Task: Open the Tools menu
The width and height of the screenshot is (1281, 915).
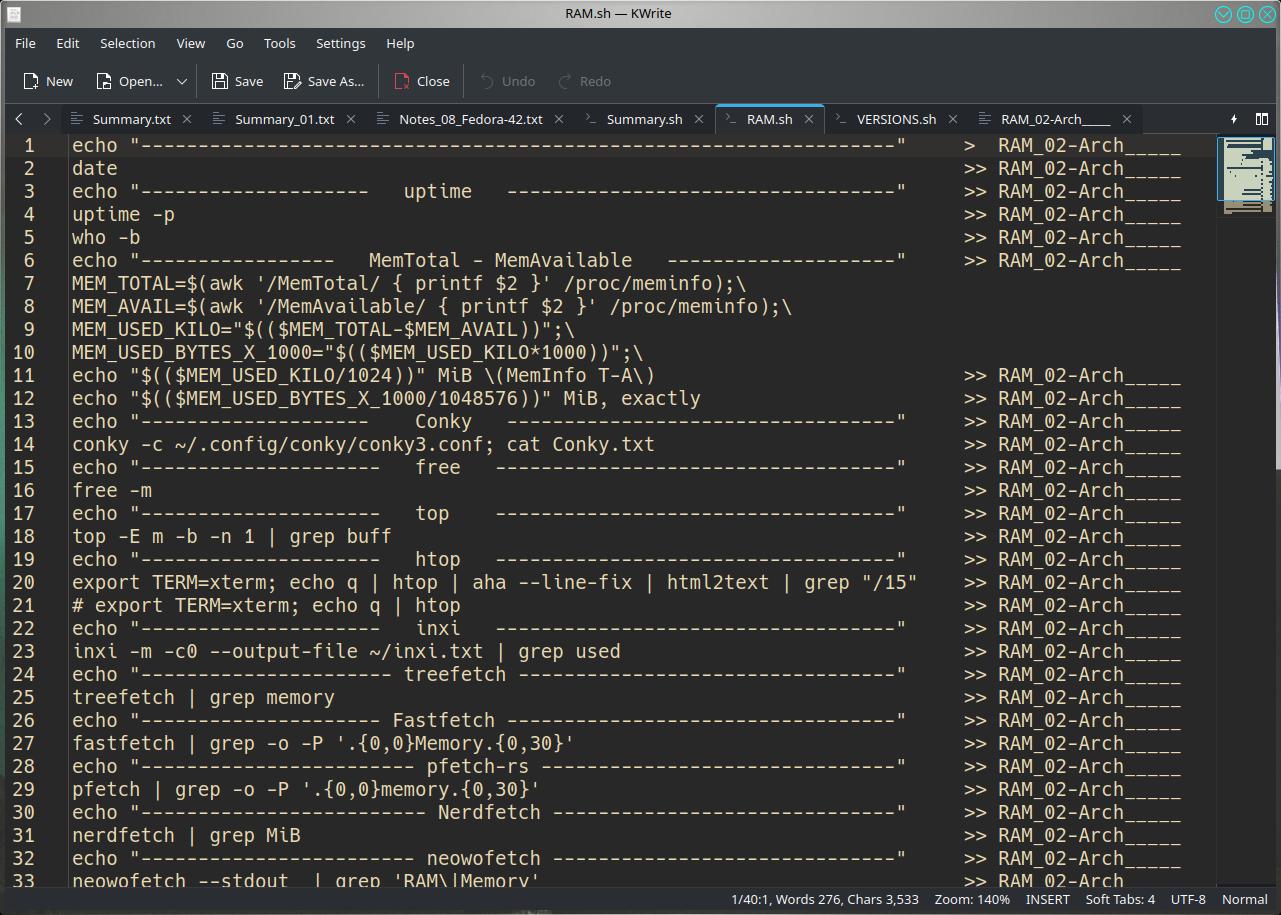Action: [279, 43]
